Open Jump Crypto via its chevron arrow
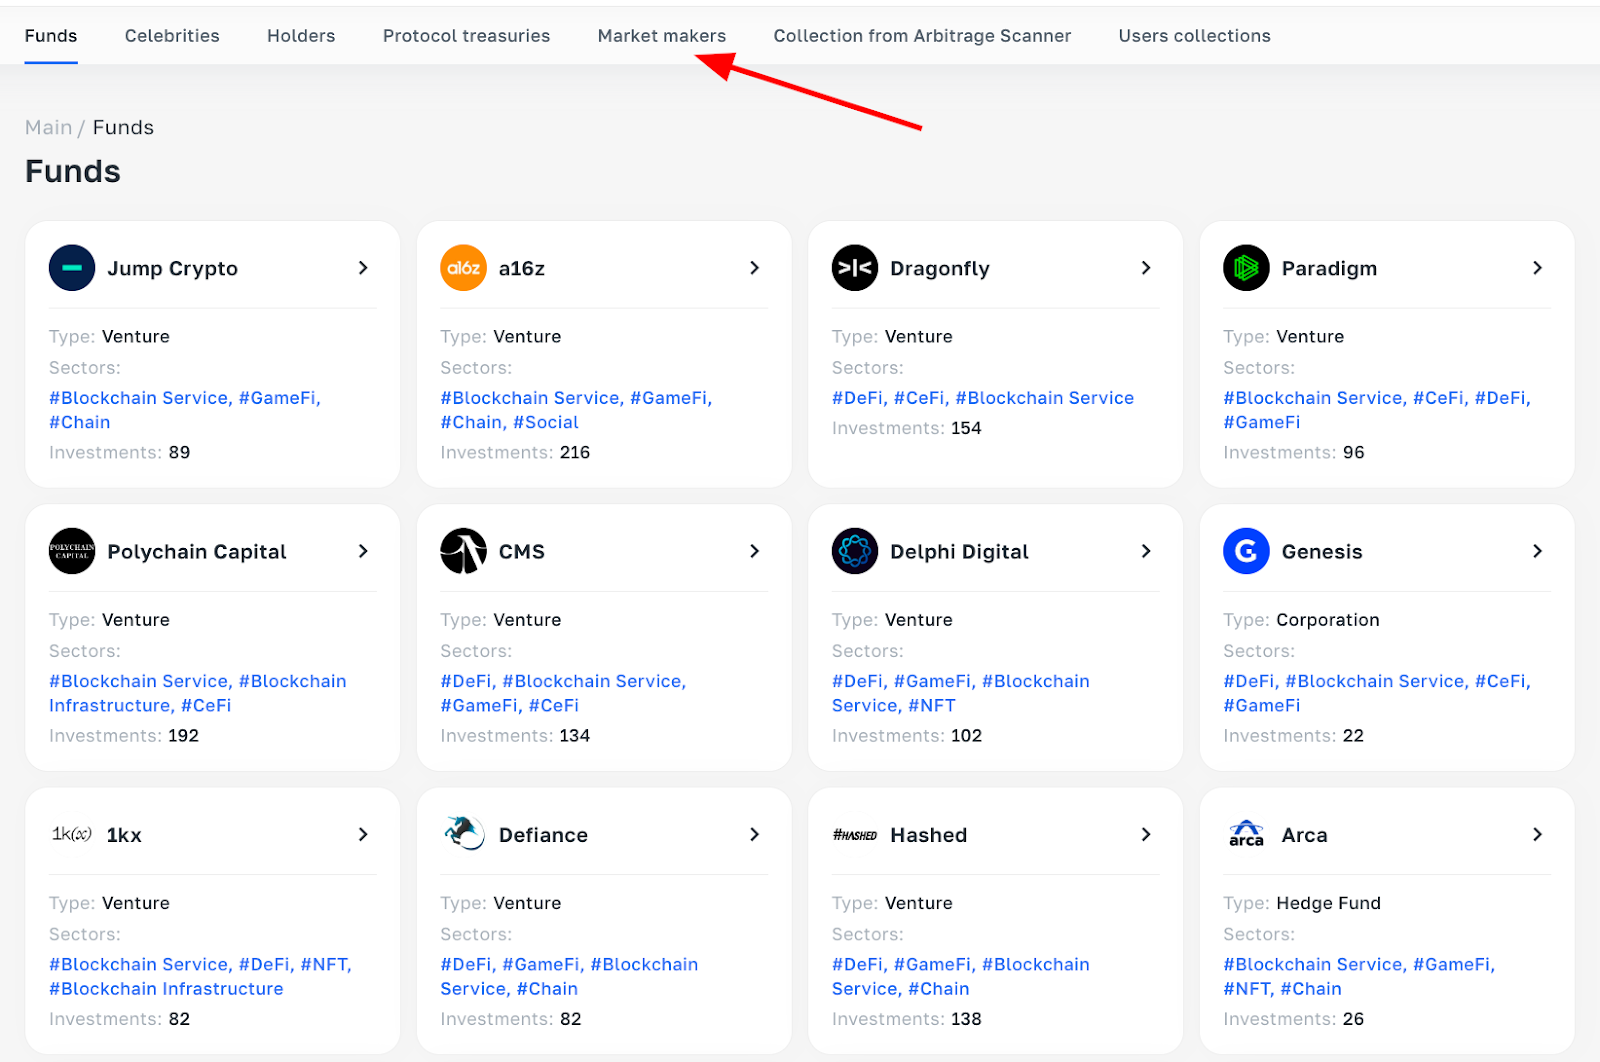1600x1062 pixels. pos(363,268)
